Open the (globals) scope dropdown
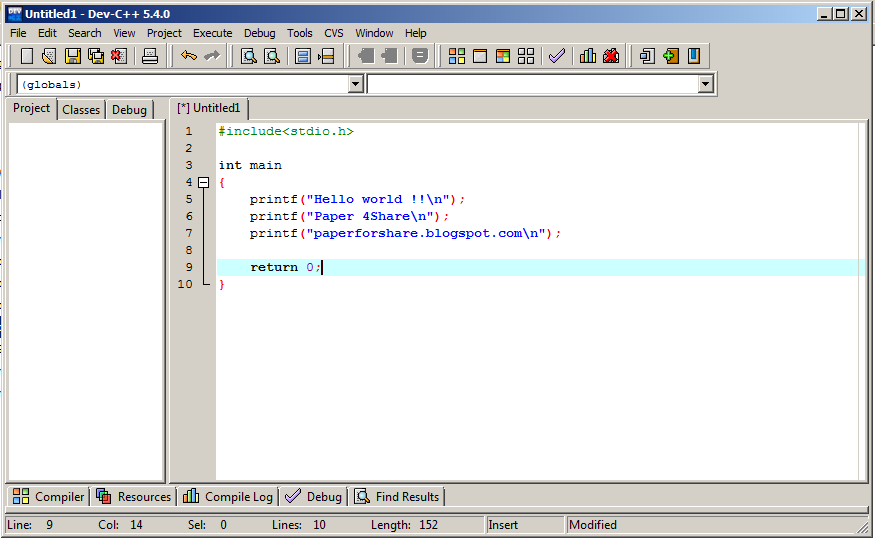 (x=355, y=85)
